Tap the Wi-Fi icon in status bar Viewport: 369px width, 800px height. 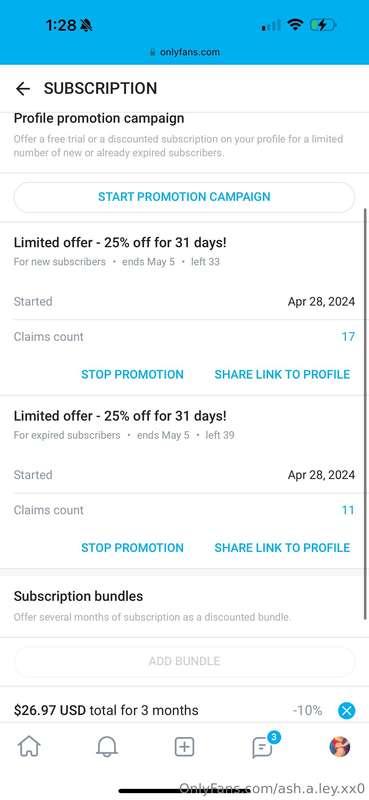[x=294, y=25]
